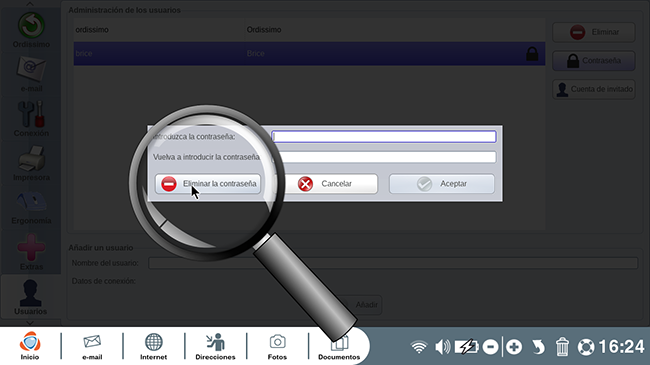Open e-mail app from taskbar

92,346
